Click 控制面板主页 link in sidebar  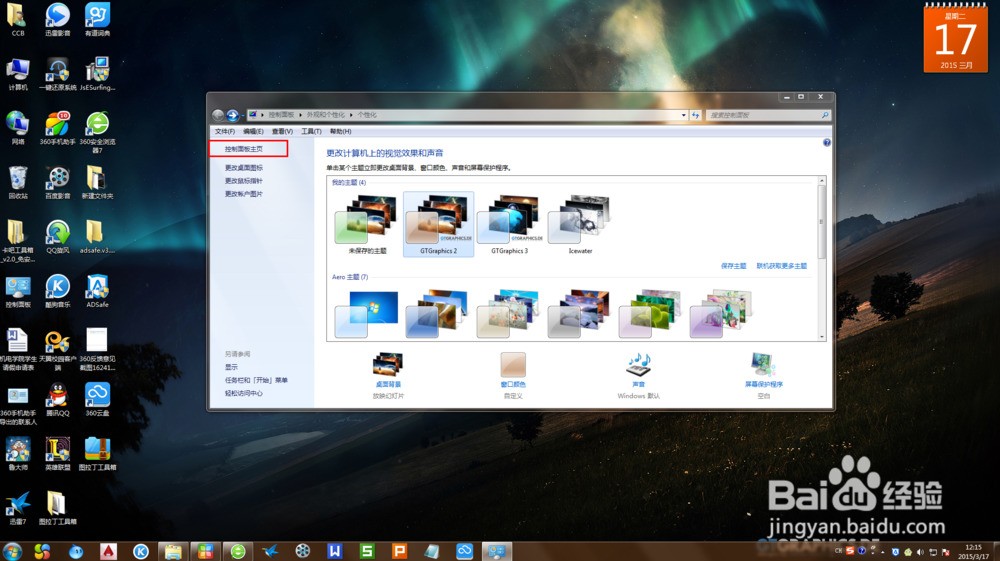point(248,149)
